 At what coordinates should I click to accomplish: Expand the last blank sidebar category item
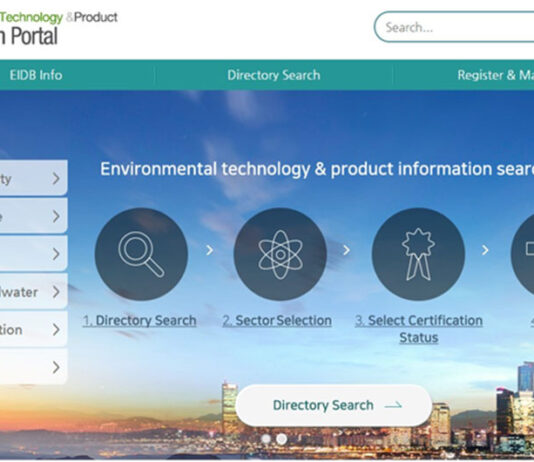tap(33, 367)
